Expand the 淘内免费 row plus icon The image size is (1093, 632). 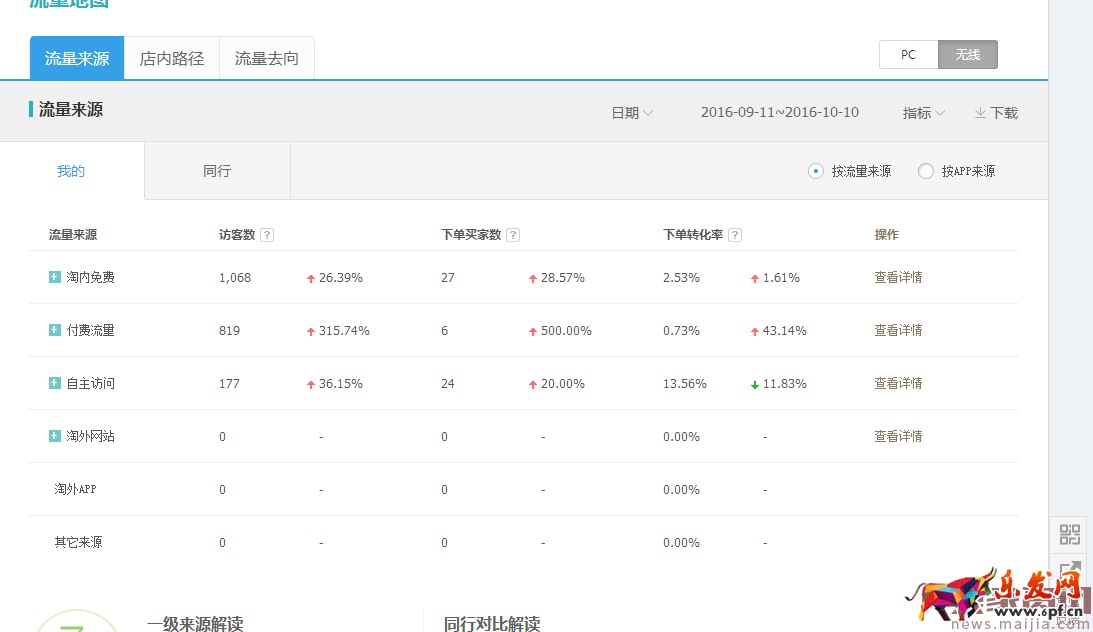55,277
